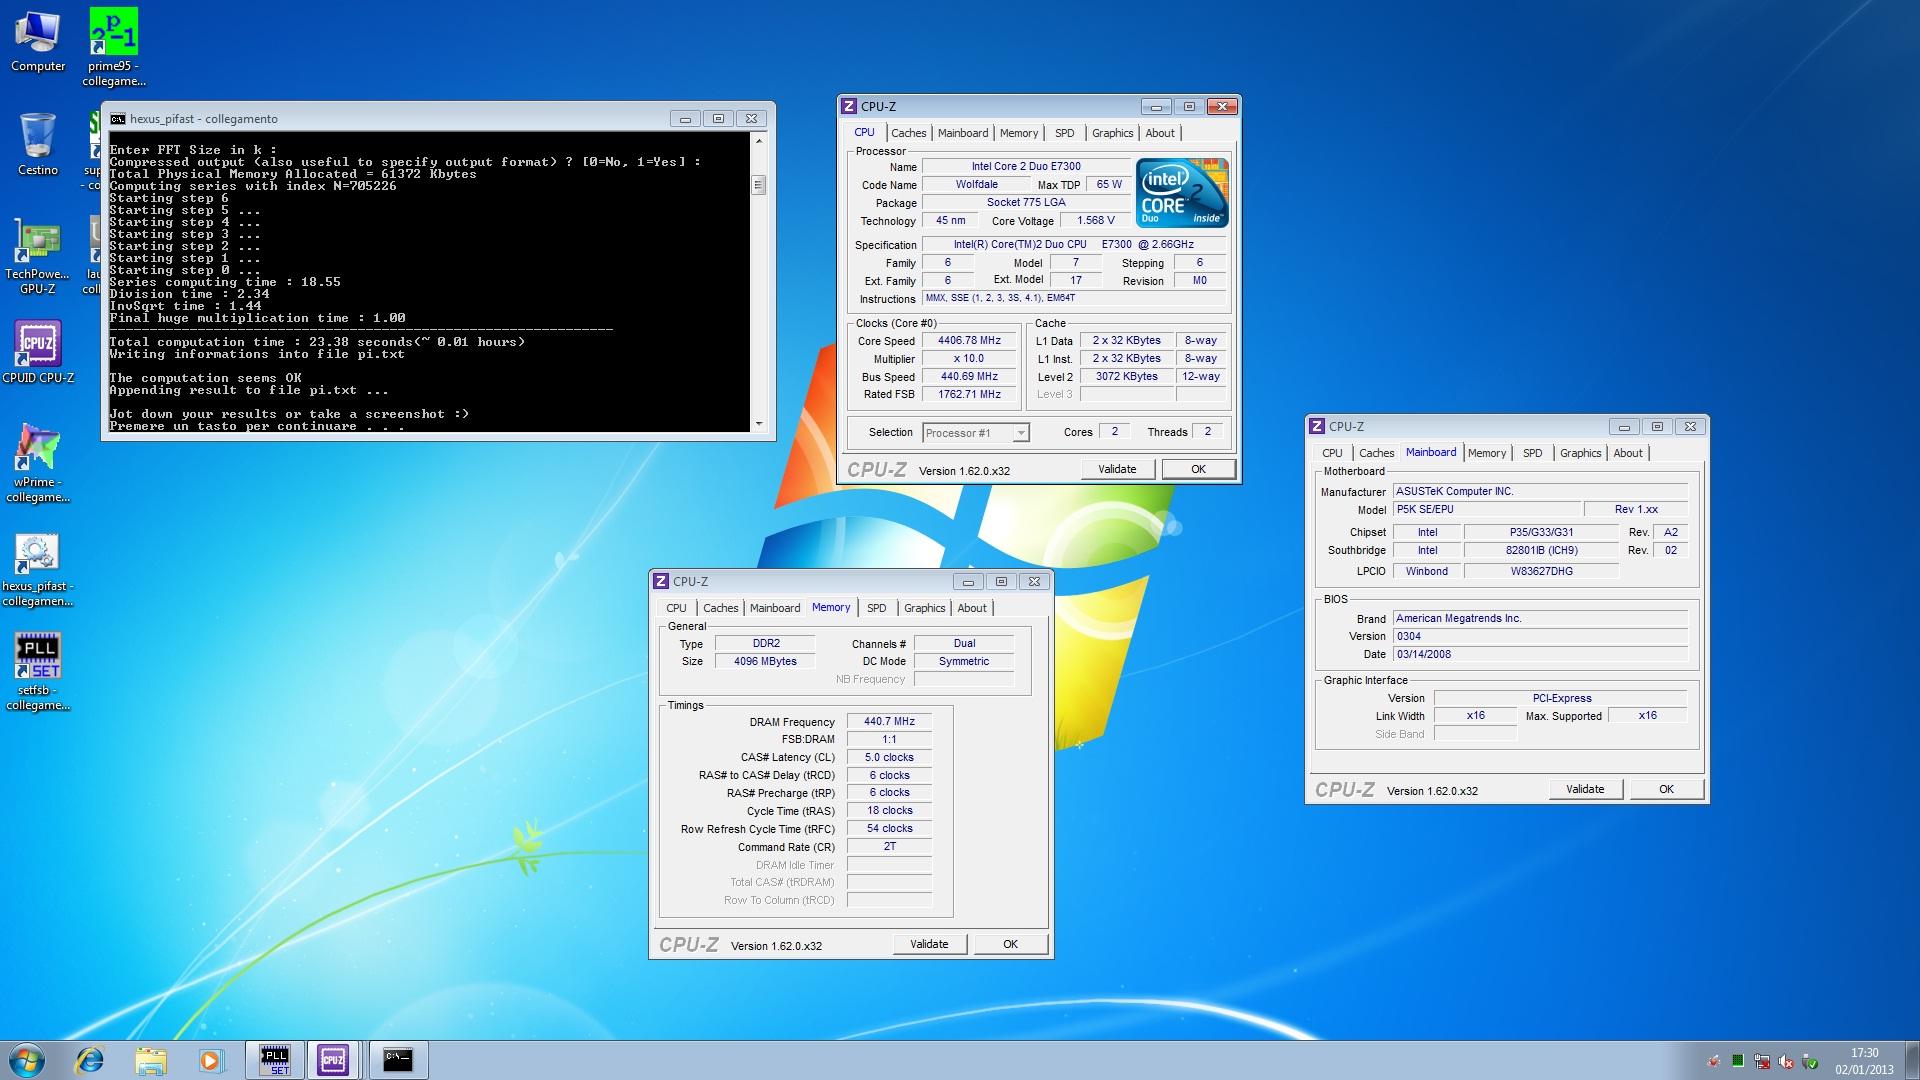Click the BIOS date 03/14/2008 field
The image size is (1920, 1080).
(x=1541, y=655)
